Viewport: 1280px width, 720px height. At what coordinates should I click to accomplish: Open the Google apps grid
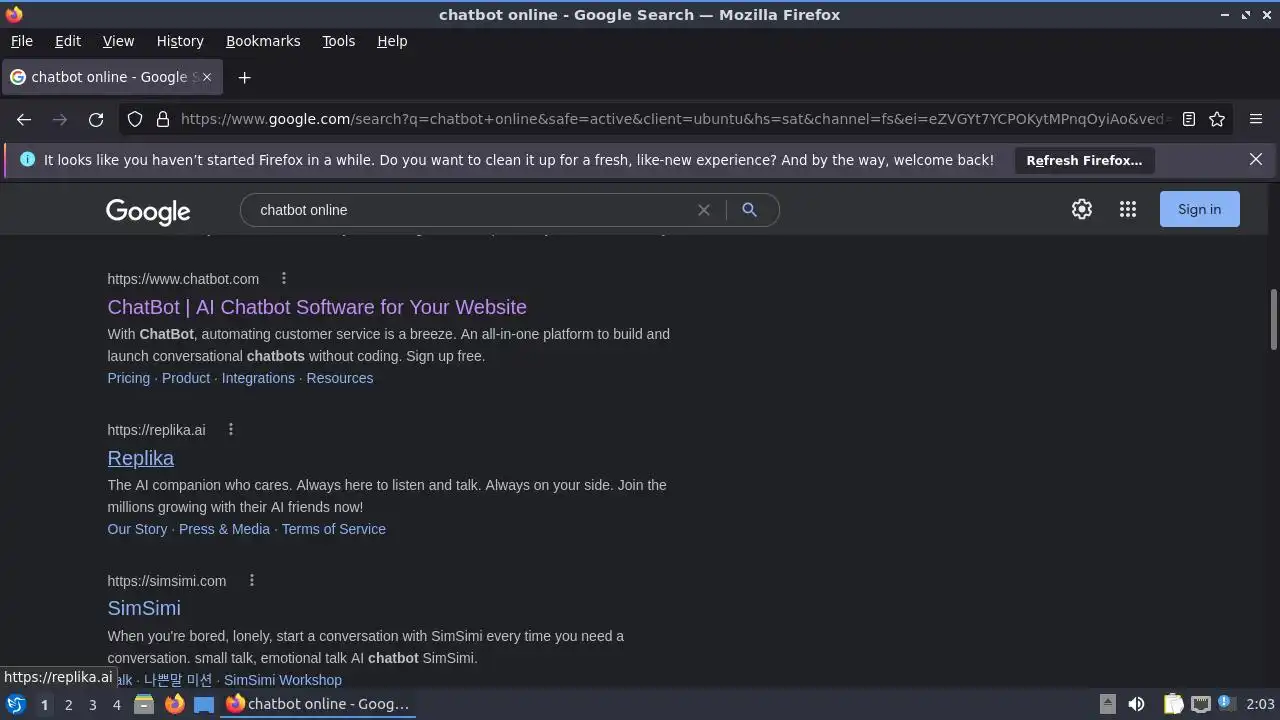click(1128, 209)
